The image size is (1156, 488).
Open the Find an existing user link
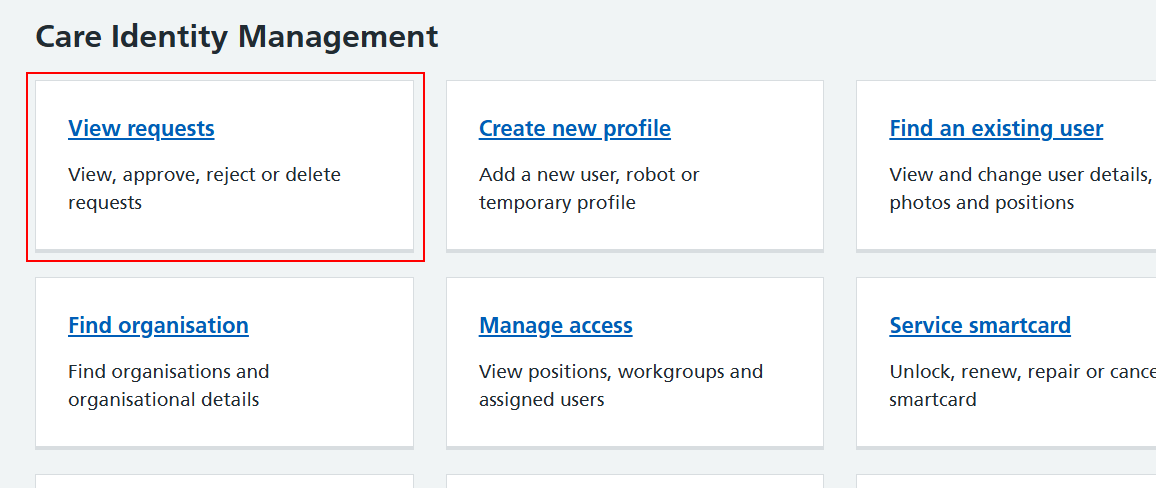(x=996, y=128)
